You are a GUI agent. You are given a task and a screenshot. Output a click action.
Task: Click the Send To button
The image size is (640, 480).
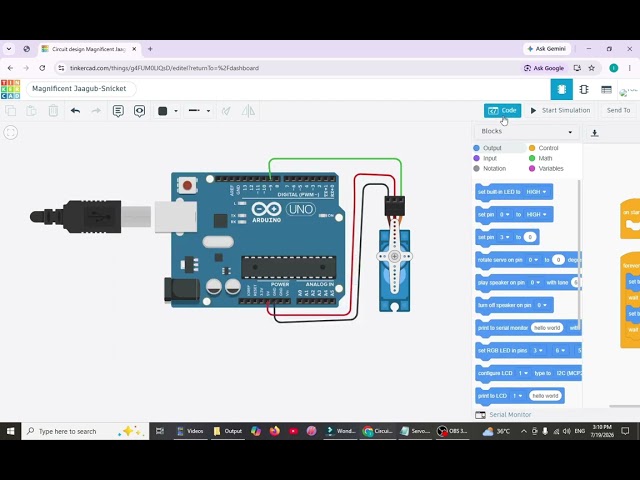618,110
